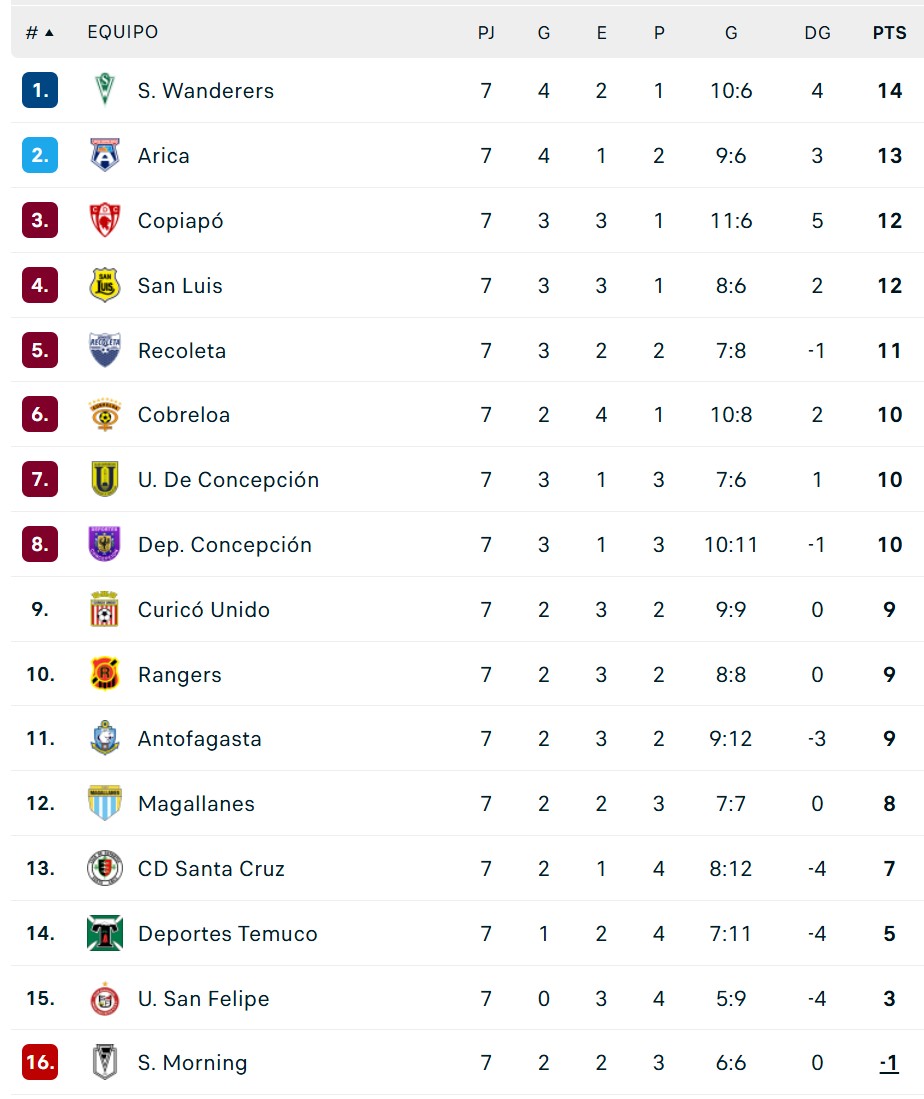Viewport: 924px width, 1099px height.
Task: Click the Cobreloa club logo
Action: [x=105, y=415]
